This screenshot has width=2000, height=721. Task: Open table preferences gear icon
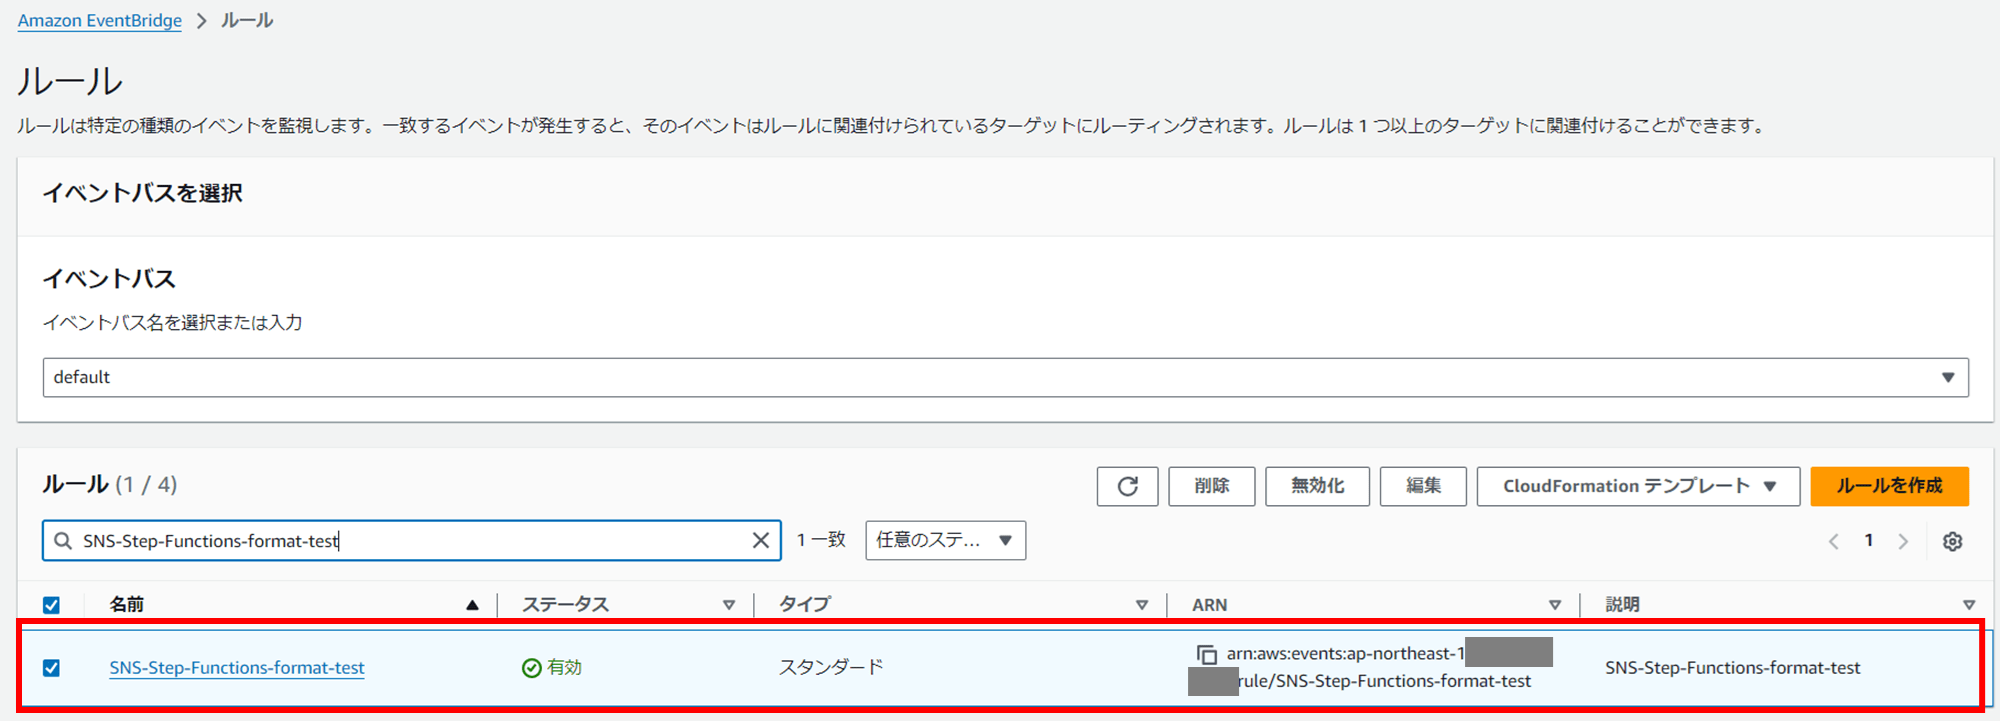pos(1952,541)
